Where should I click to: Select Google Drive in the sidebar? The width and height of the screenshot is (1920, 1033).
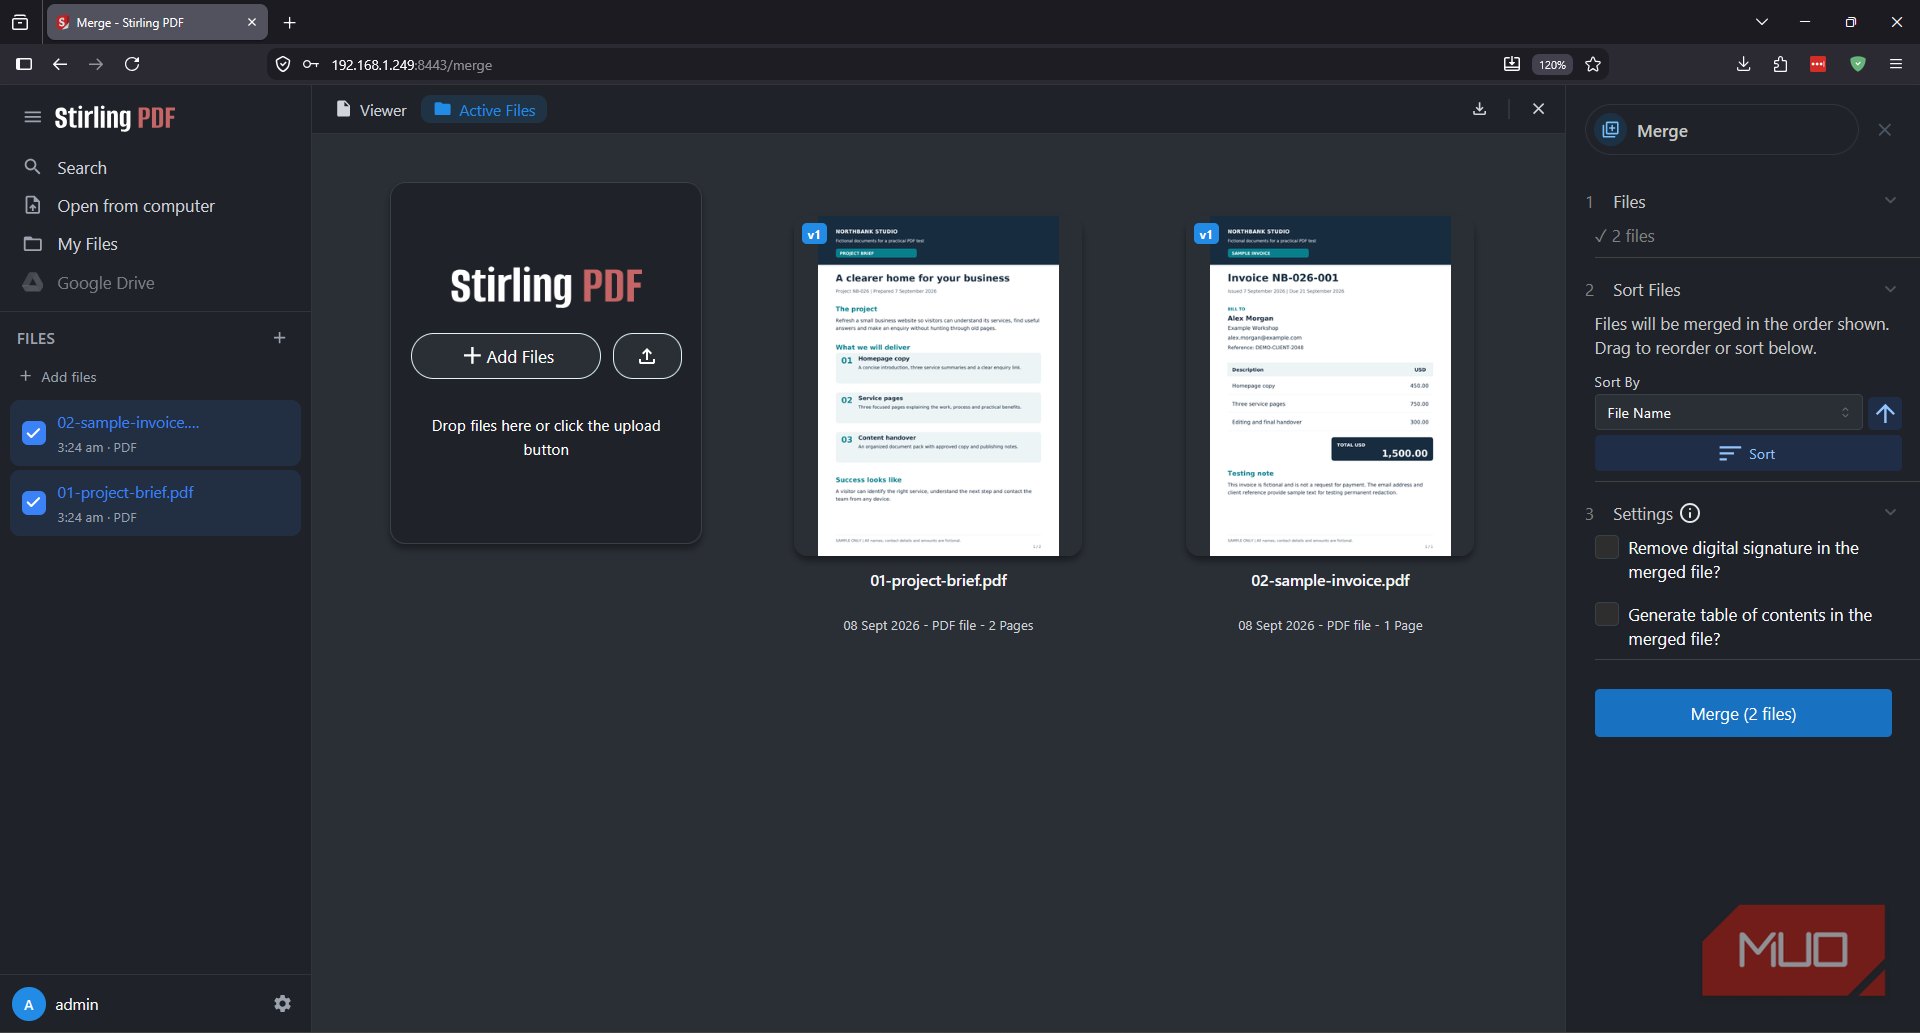[x=105, y=283]
